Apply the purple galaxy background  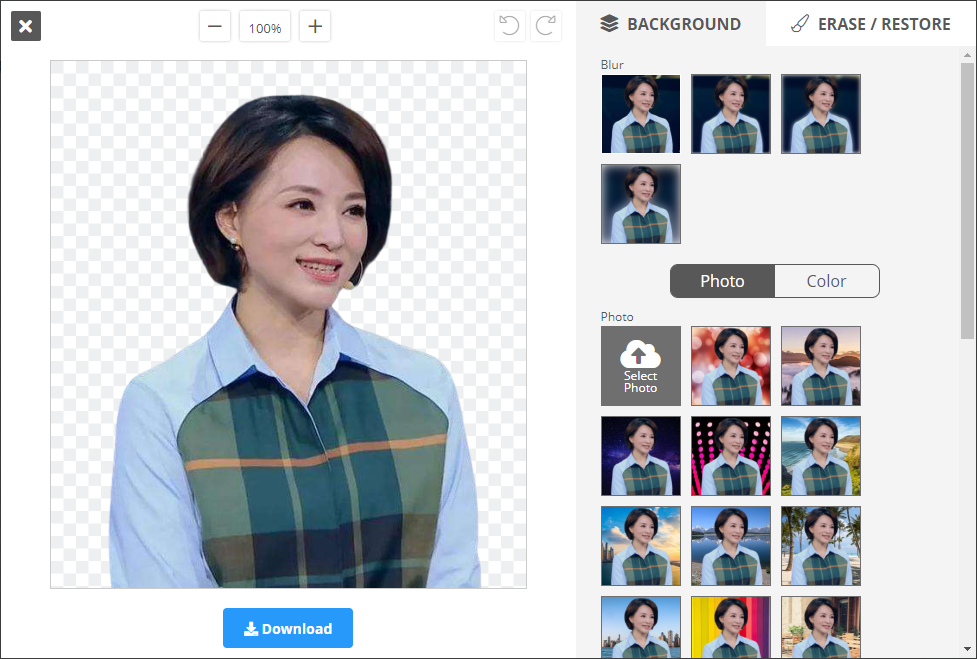pyautogui.click(x=641, y=456)
